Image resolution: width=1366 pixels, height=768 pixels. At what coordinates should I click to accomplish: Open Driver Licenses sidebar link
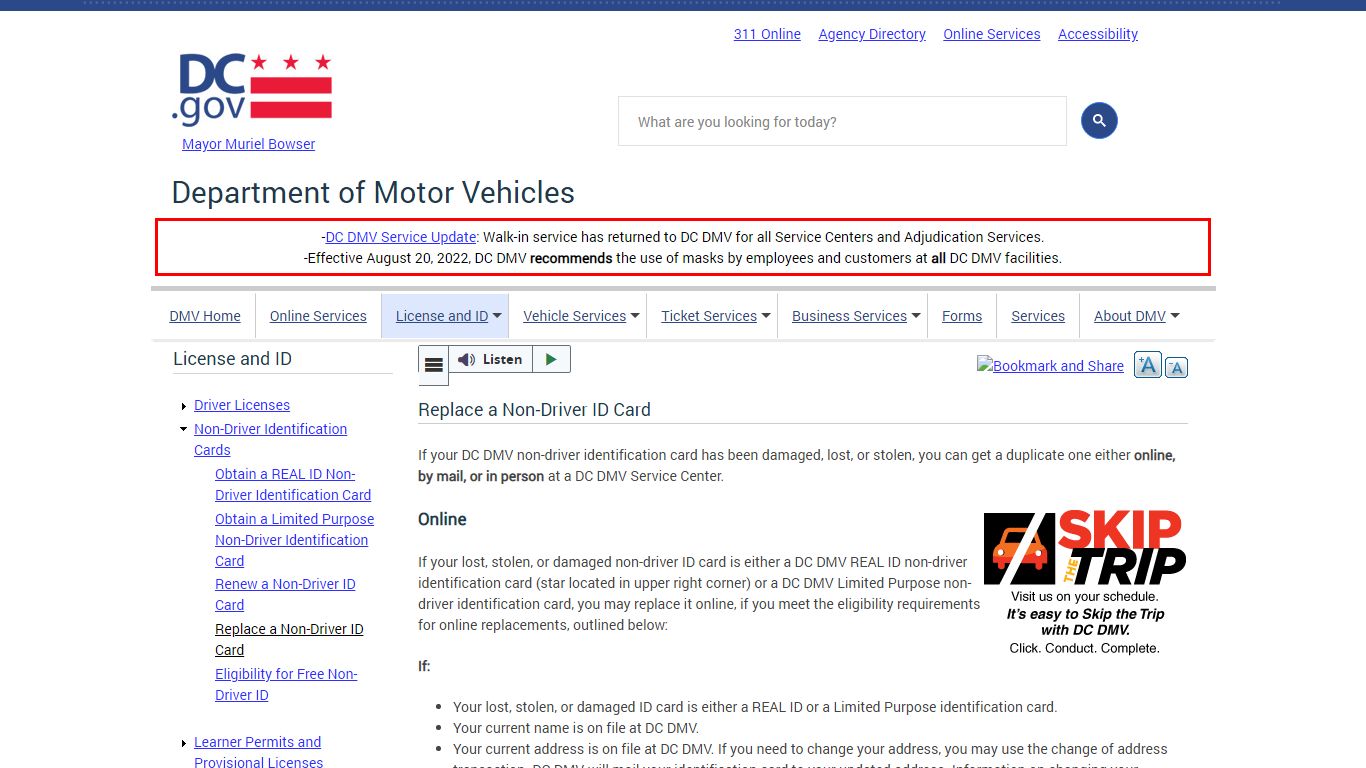point(242,405)
